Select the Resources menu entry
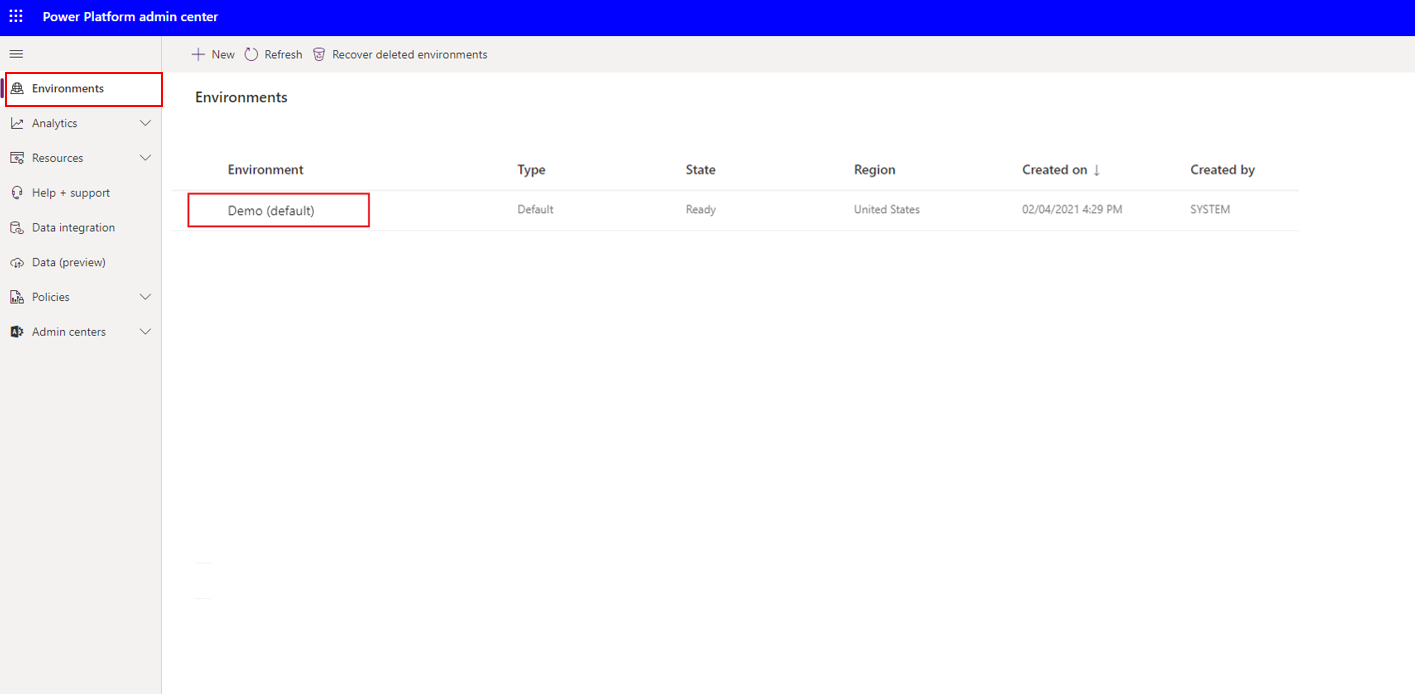The height and width of the screenshot is (694, 1415). point(57,157)
